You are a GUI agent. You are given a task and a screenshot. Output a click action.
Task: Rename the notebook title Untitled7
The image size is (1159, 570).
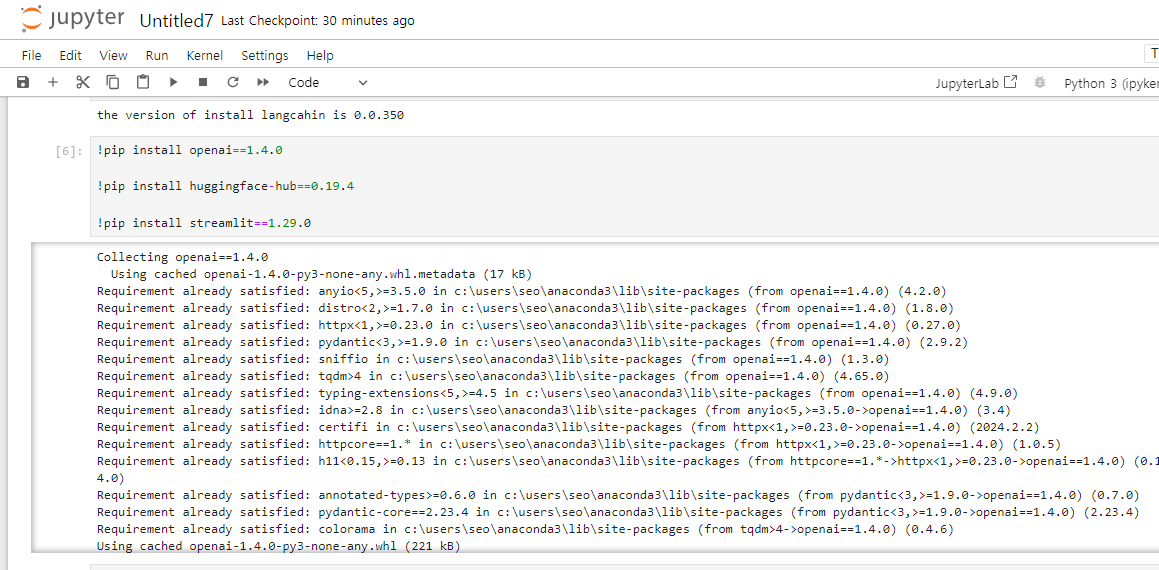[x=176, y=21]
